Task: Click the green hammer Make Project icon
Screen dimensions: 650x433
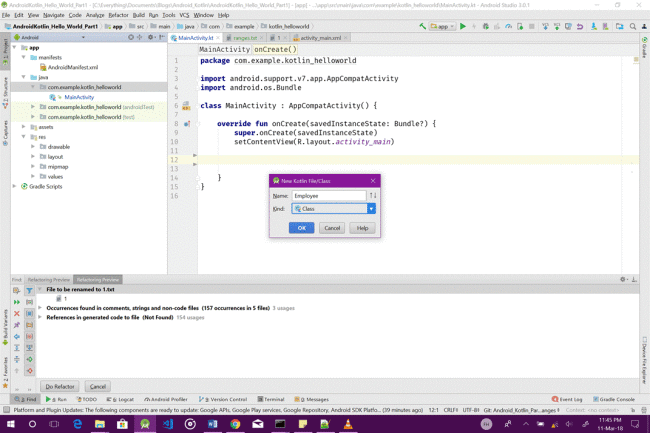Action: [422, 26]
